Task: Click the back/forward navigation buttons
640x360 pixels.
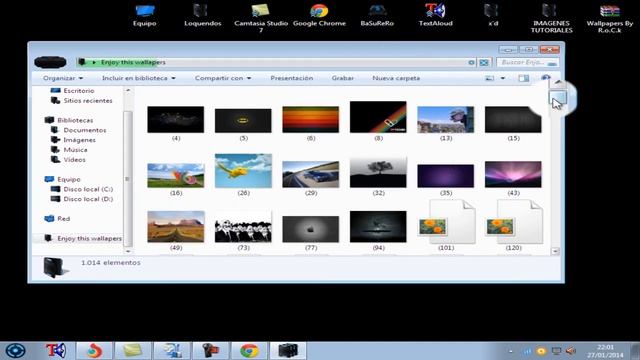Action: coord(50,62)
